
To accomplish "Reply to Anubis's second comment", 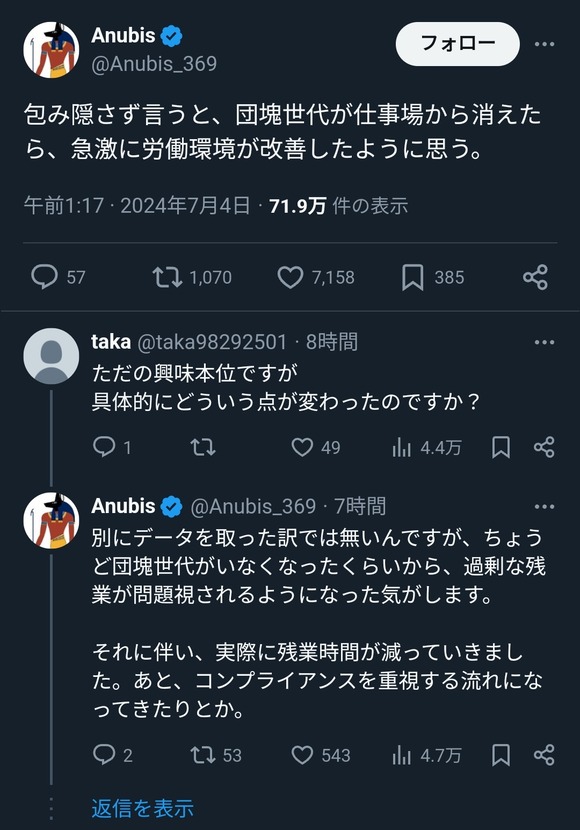I will coord(106,755).
